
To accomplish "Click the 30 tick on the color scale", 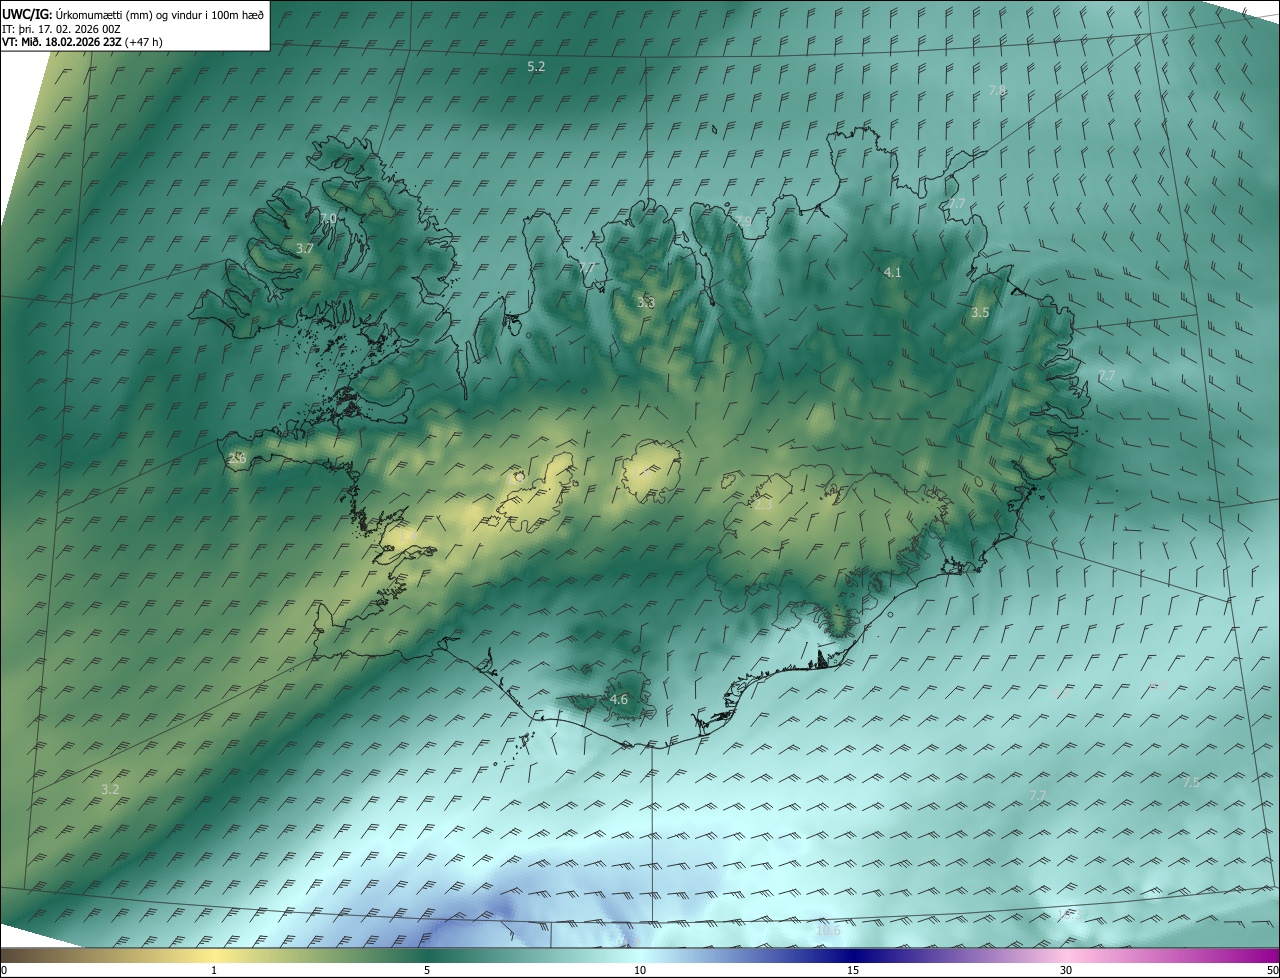I will click(x=1066, y=970).
